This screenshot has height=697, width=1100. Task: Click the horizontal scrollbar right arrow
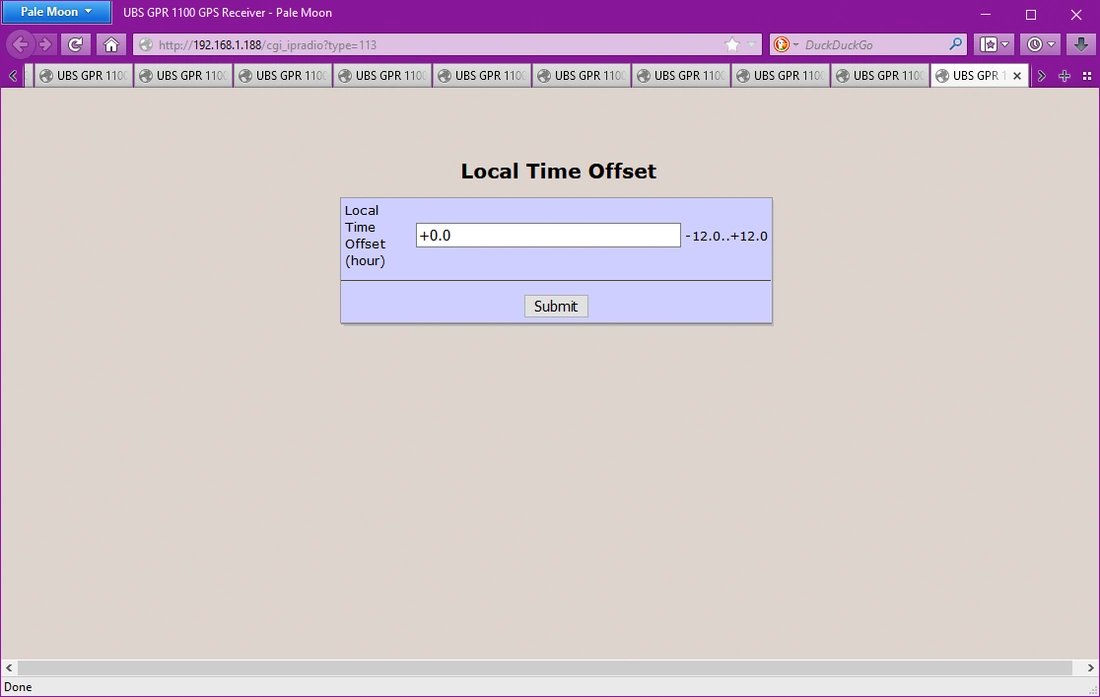[x=1090, y=668]
